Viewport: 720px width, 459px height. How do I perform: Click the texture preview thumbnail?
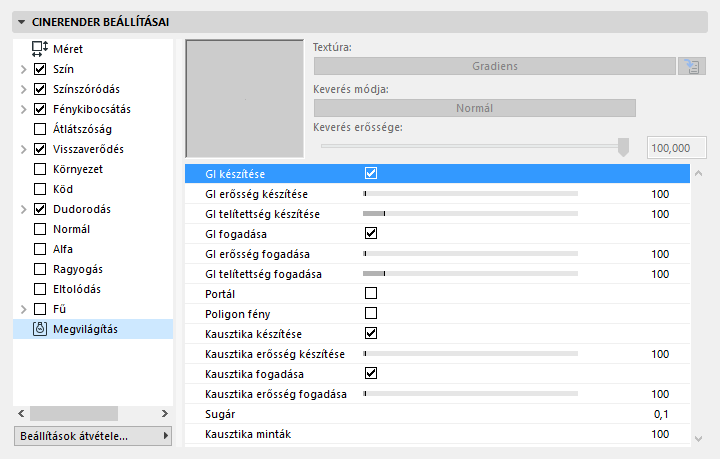tap(245, 99)
